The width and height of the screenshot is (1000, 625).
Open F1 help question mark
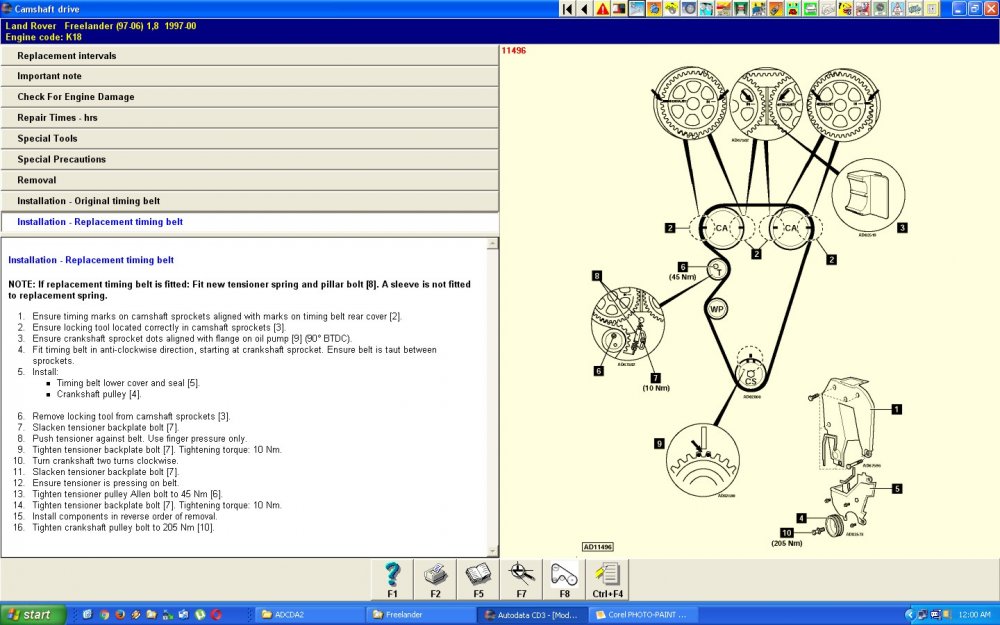coord(392,580)
